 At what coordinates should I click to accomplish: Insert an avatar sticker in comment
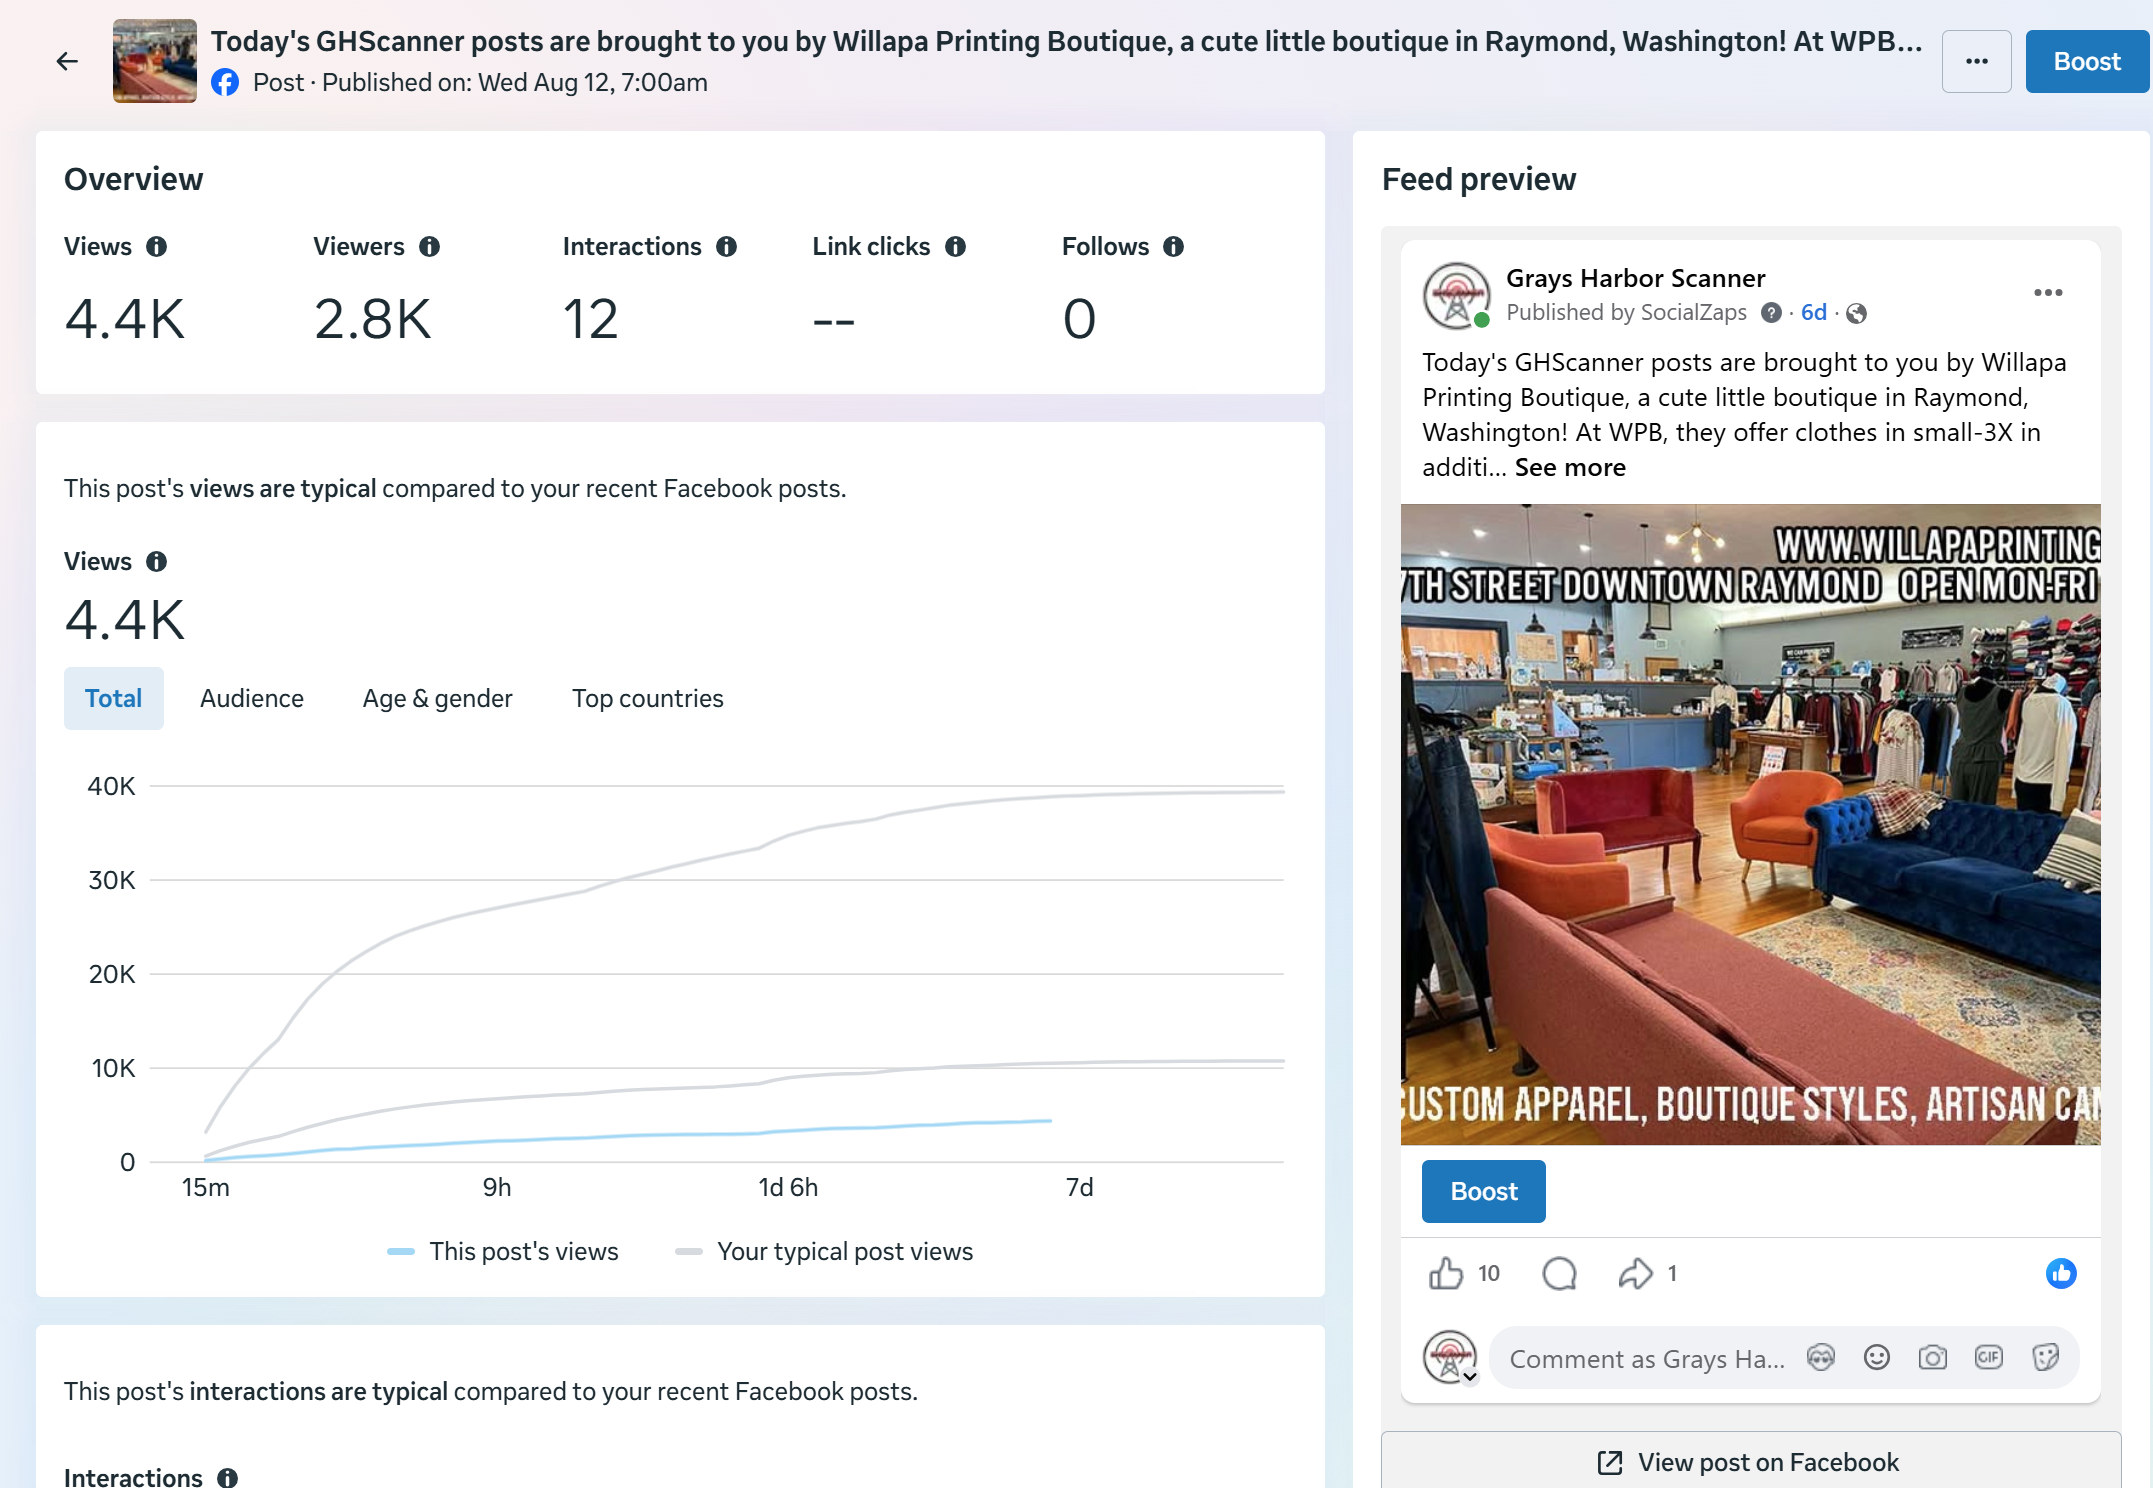(x=1821, y=1357)
